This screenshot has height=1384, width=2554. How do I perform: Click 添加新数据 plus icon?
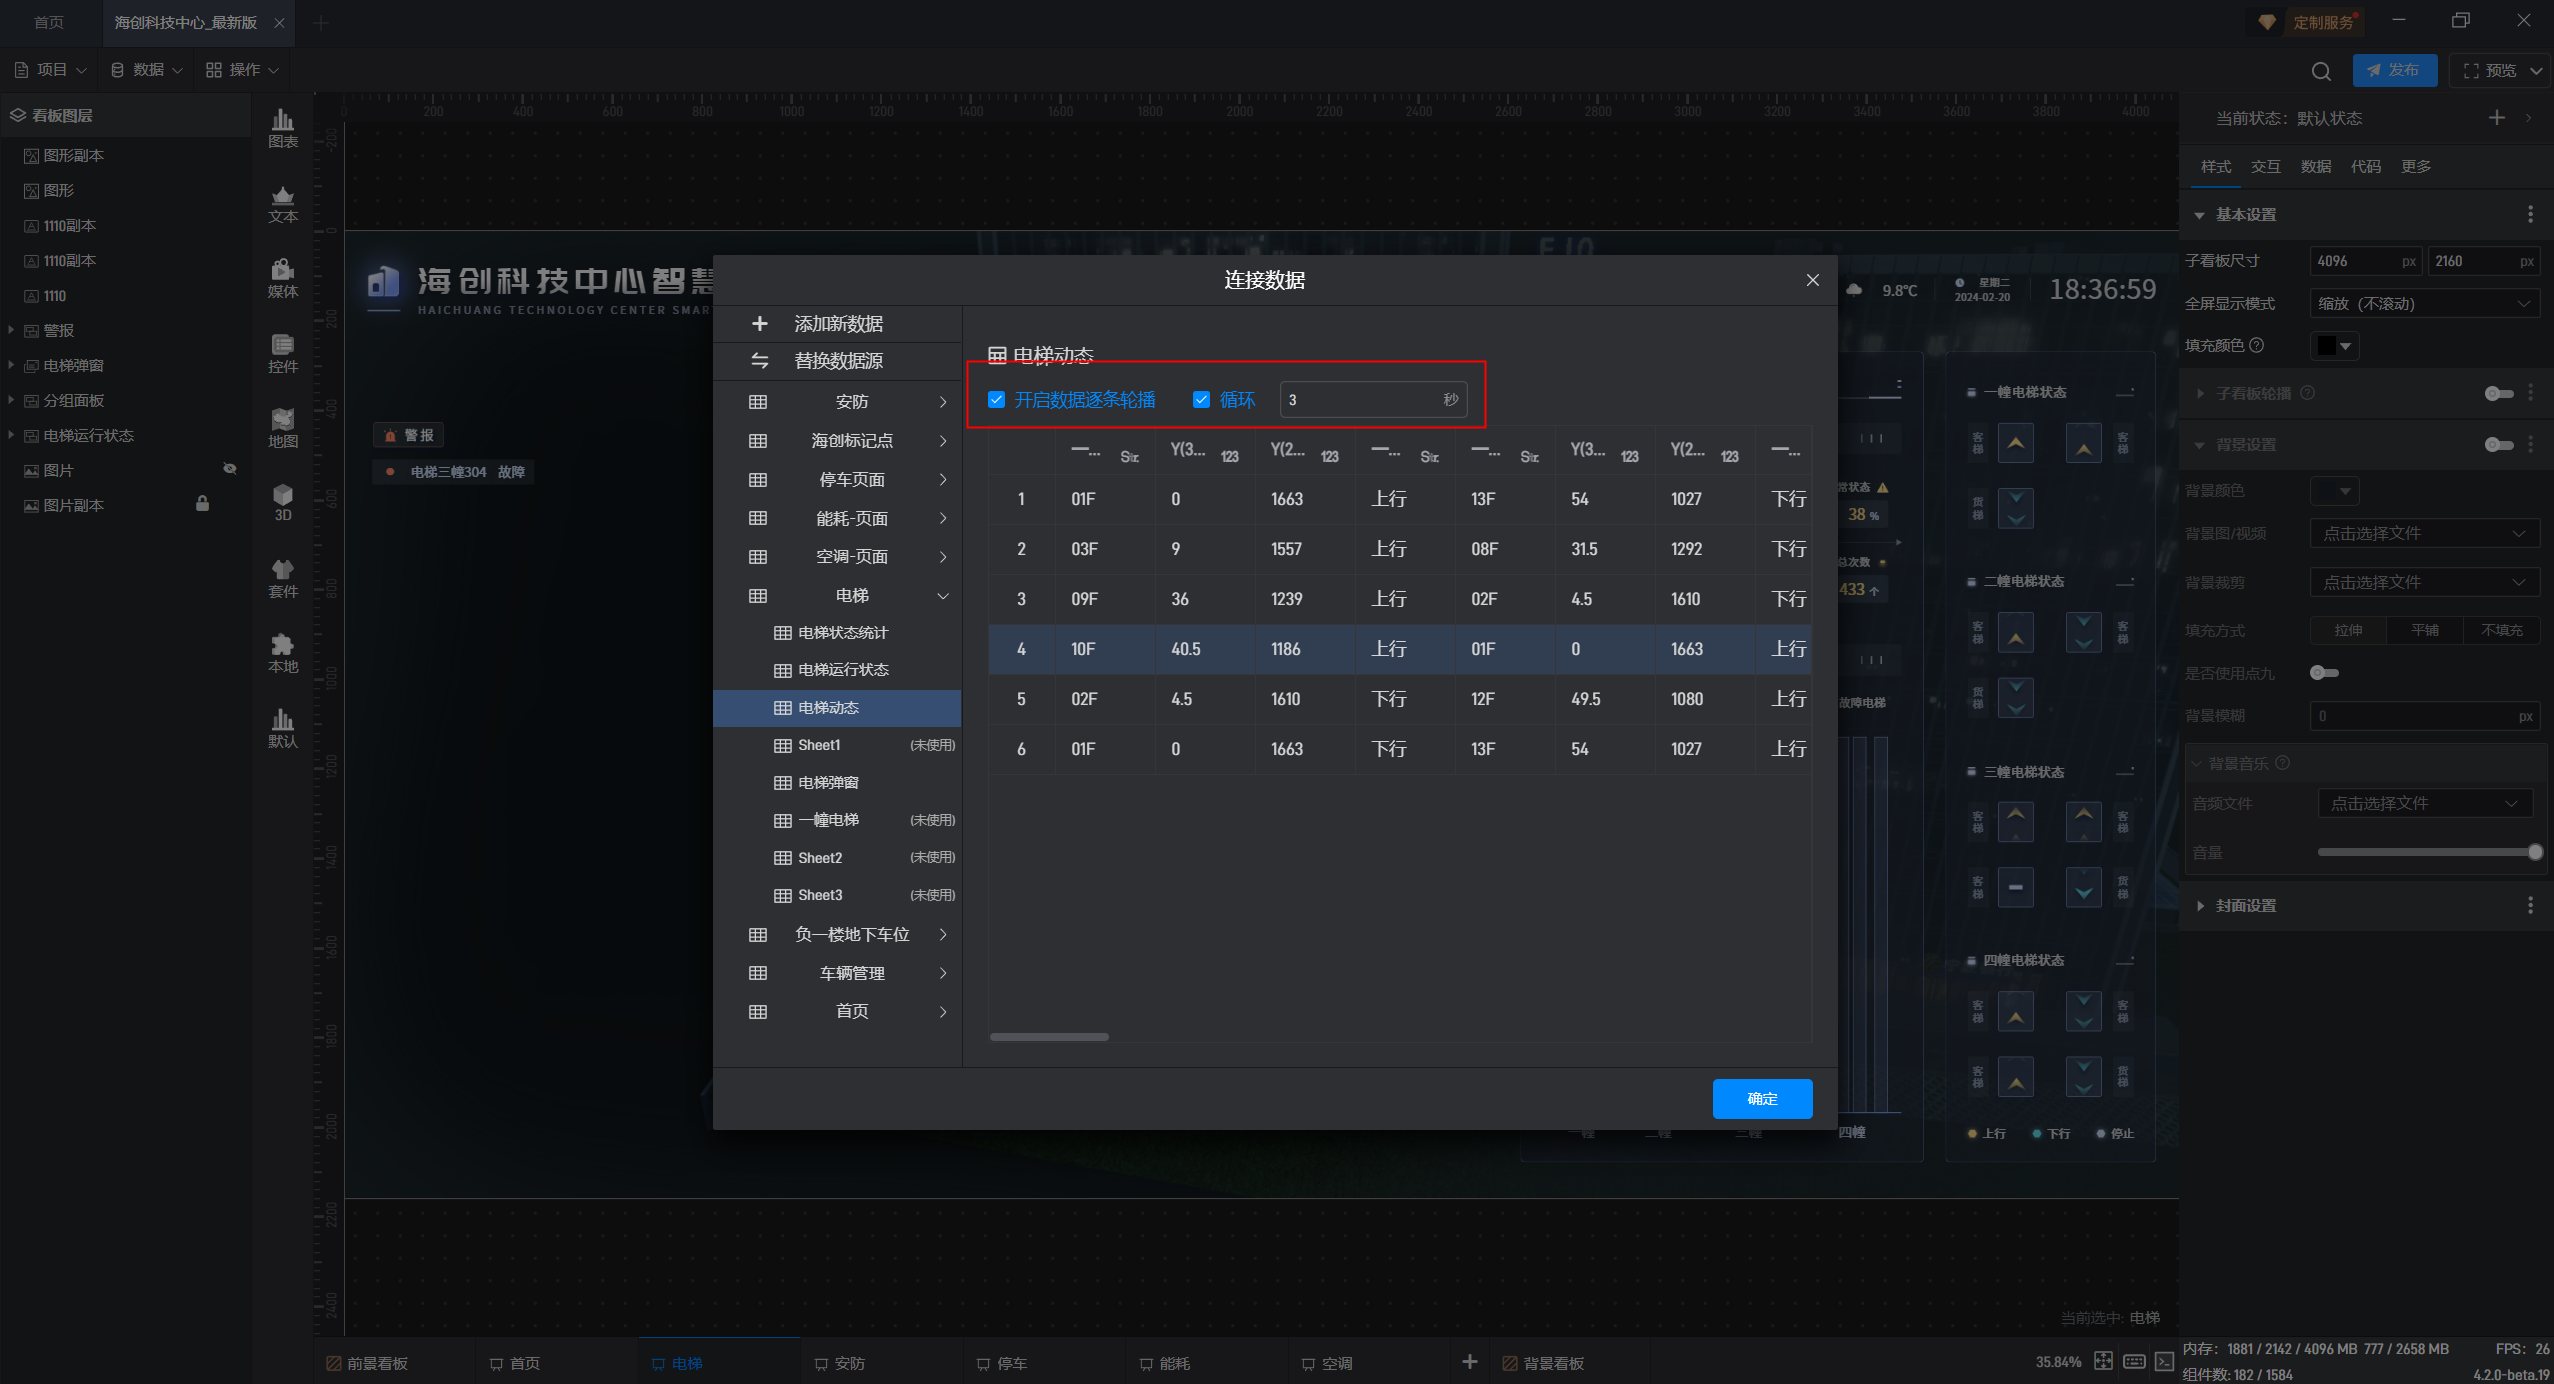pyautogui.click(x=760, y=324)
